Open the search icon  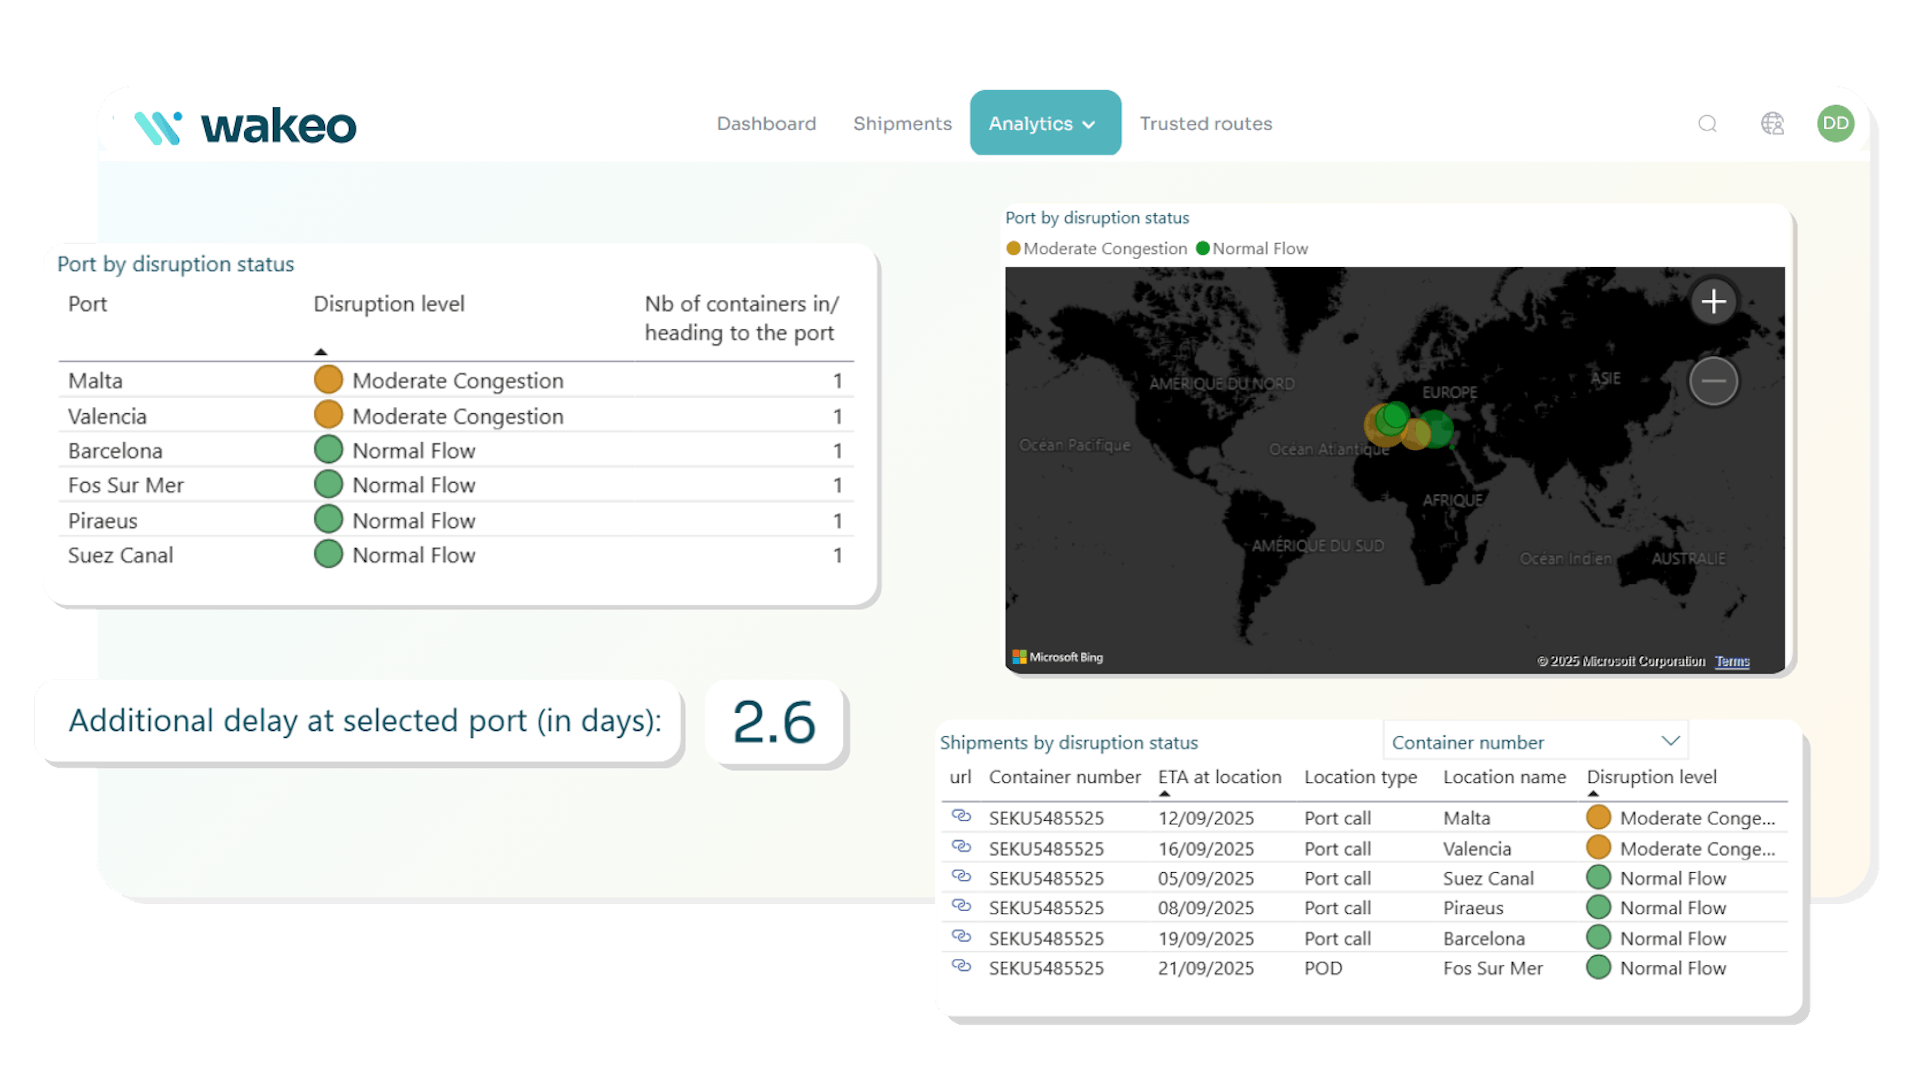coord(1707,124)
